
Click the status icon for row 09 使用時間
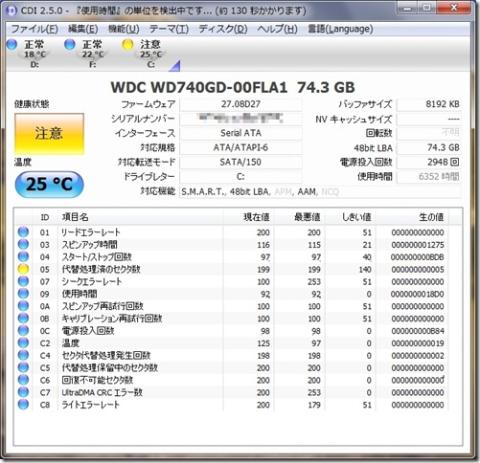tap(23, 294)
